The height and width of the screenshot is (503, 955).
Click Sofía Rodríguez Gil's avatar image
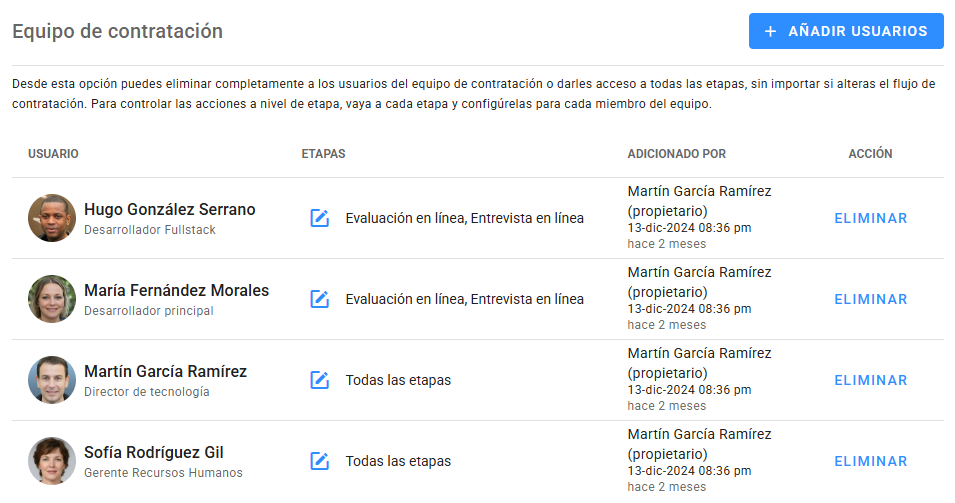[52, 461]
